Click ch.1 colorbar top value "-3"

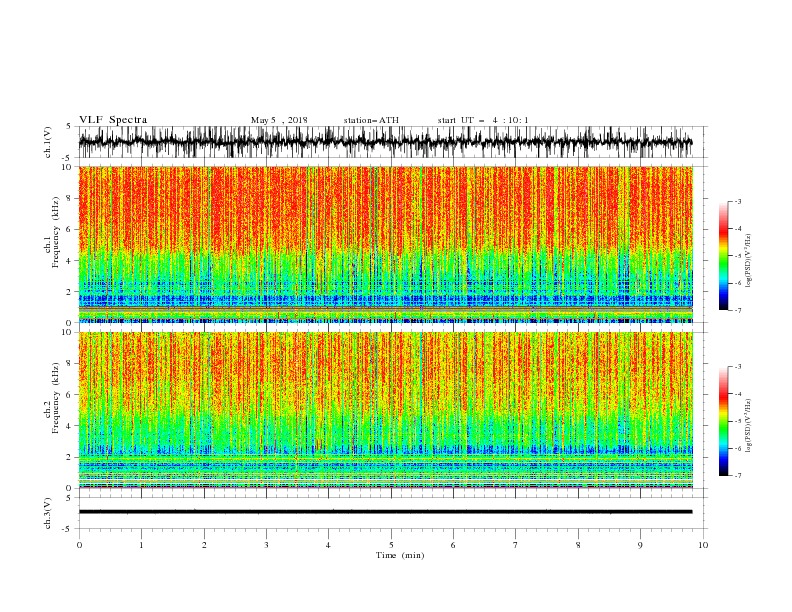tap(738, 201)
